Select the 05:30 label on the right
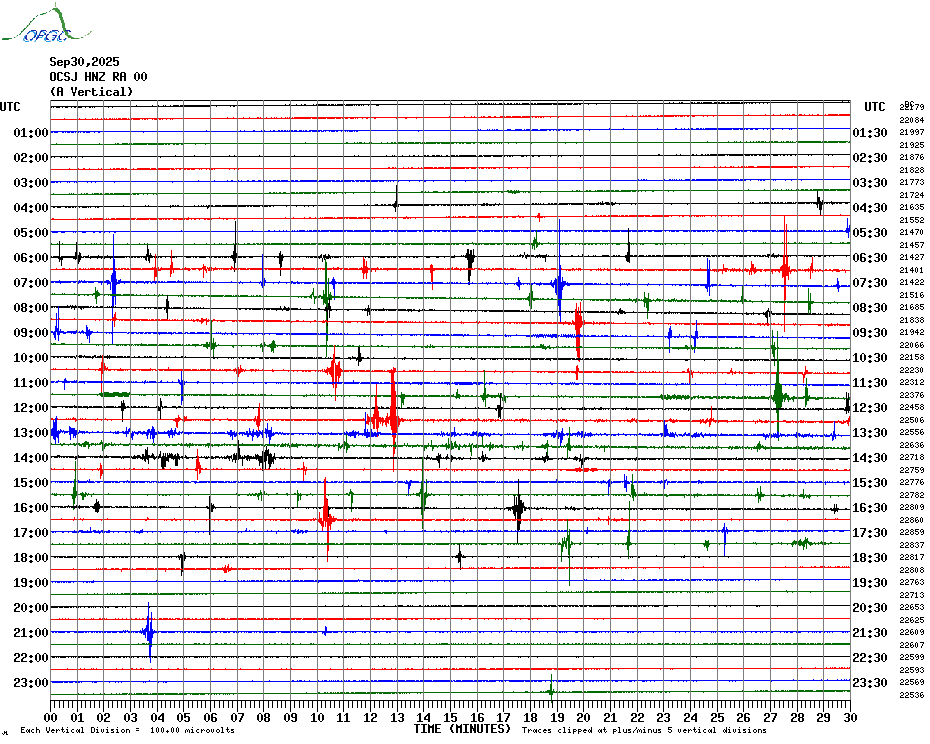Image resolution: width=930 pixels, height=744 pixels. (x=870, y=233)
